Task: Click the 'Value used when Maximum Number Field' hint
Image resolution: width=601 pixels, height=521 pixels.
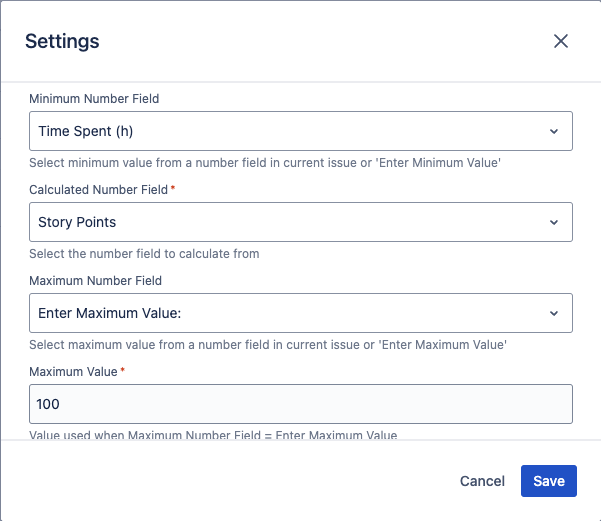Action: point(213,435)
